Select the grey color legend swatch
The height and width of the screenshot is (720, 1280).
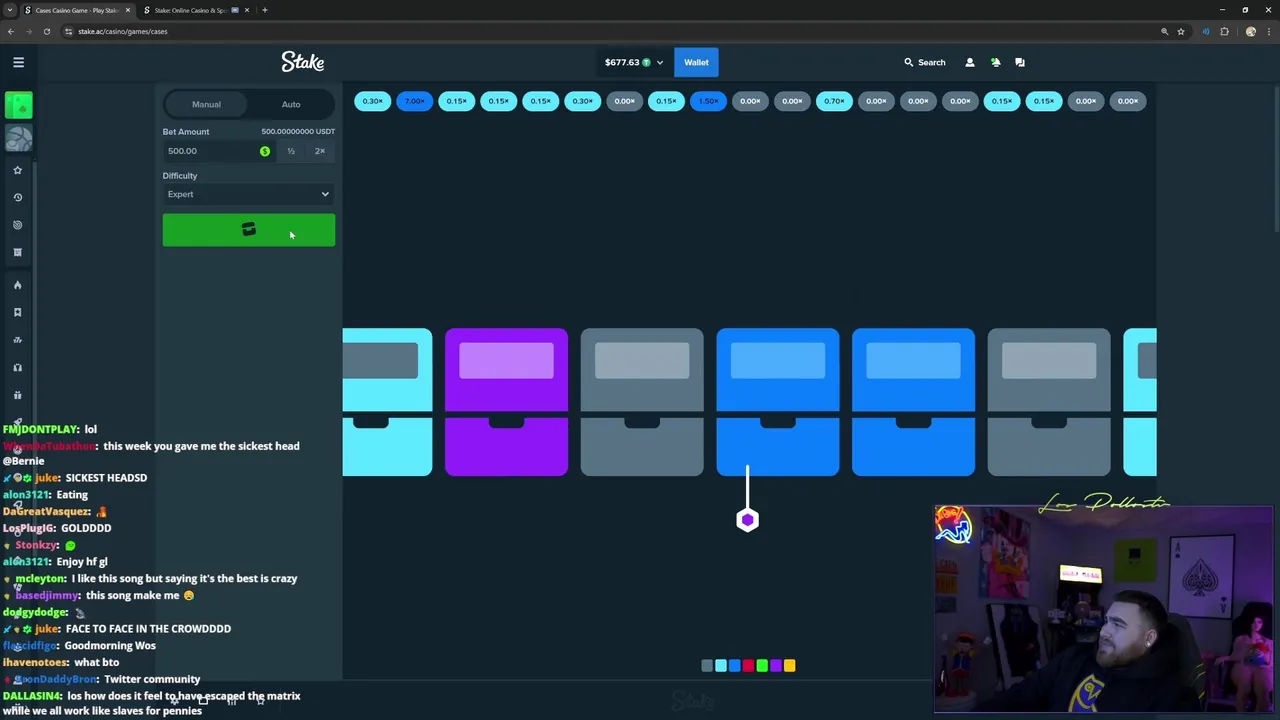click(707, 666)
